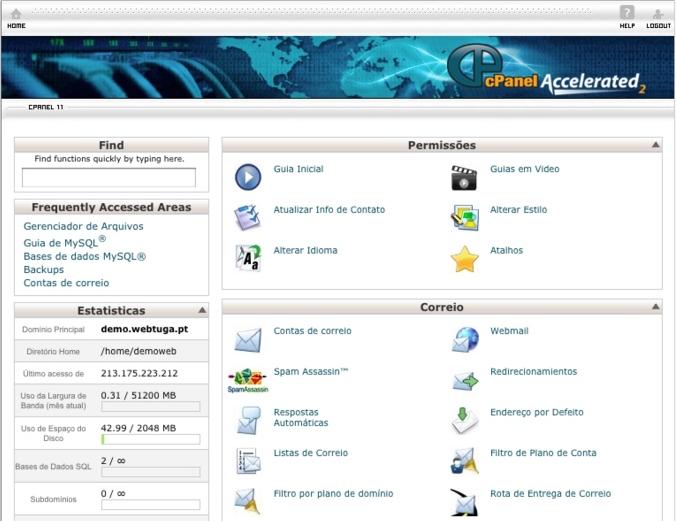The width and height of the screenshot is (676, 522).
Task: Click the CPANEL 11 breadcrumb label
Action: (x=46, y=107)
